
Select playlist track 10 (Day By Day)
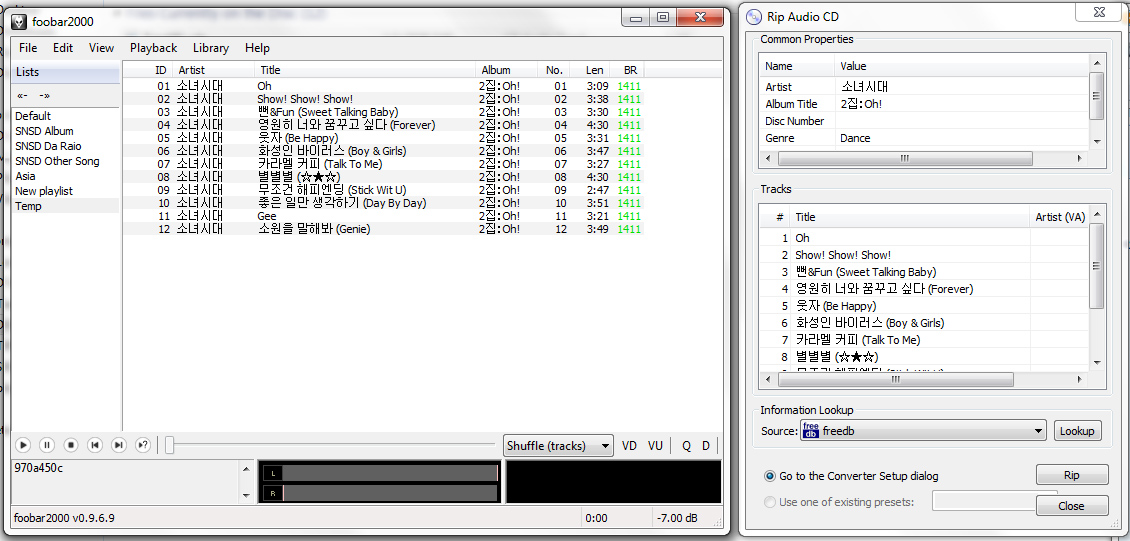(383, 202)
